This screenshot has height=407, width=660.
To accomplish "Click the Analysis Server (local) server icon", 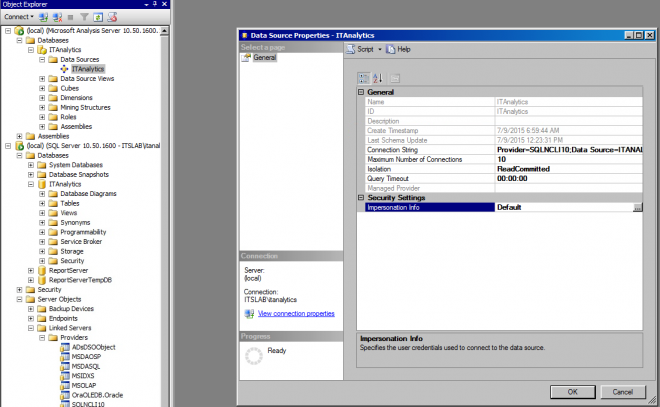I will click(x=19, y=31).
